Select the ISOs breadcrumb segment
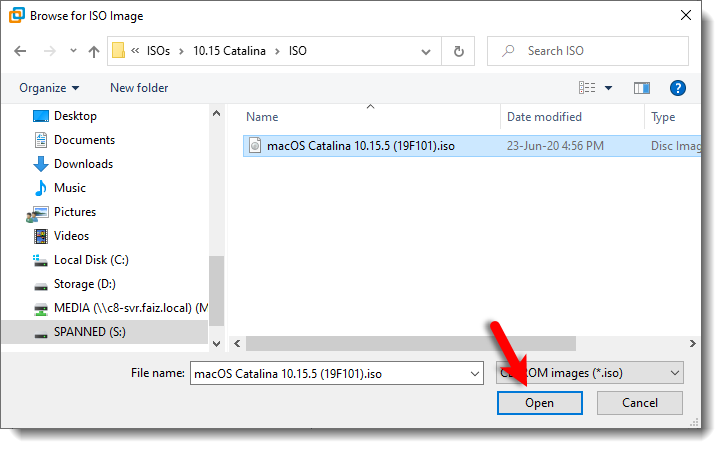The height and width of the screenshot is (451, 724). 158,51
